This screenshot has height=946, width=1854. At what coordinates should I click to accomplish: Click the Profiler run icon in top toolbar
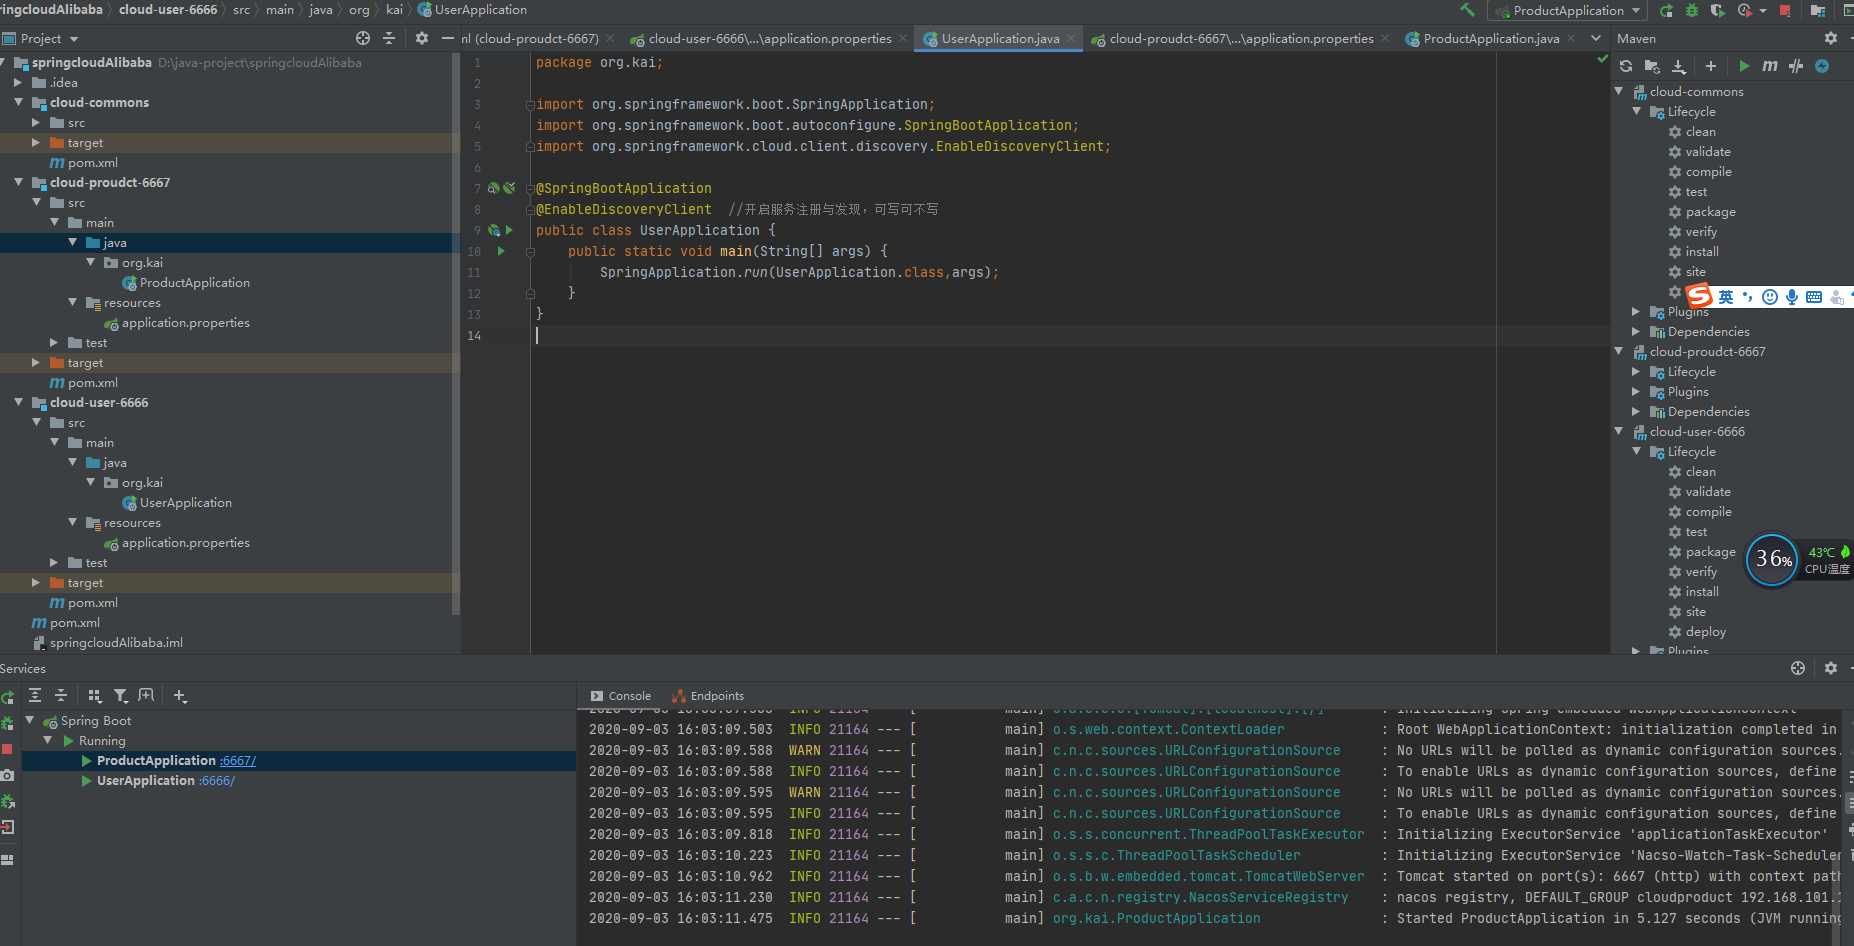[1744, 10]
